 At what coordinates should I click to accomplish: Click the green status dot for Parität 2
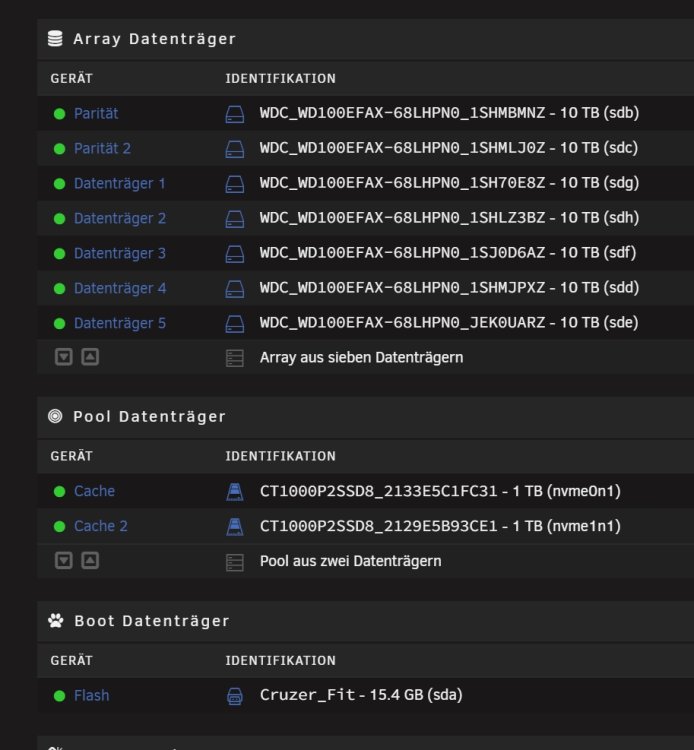[x=59, y=149]
